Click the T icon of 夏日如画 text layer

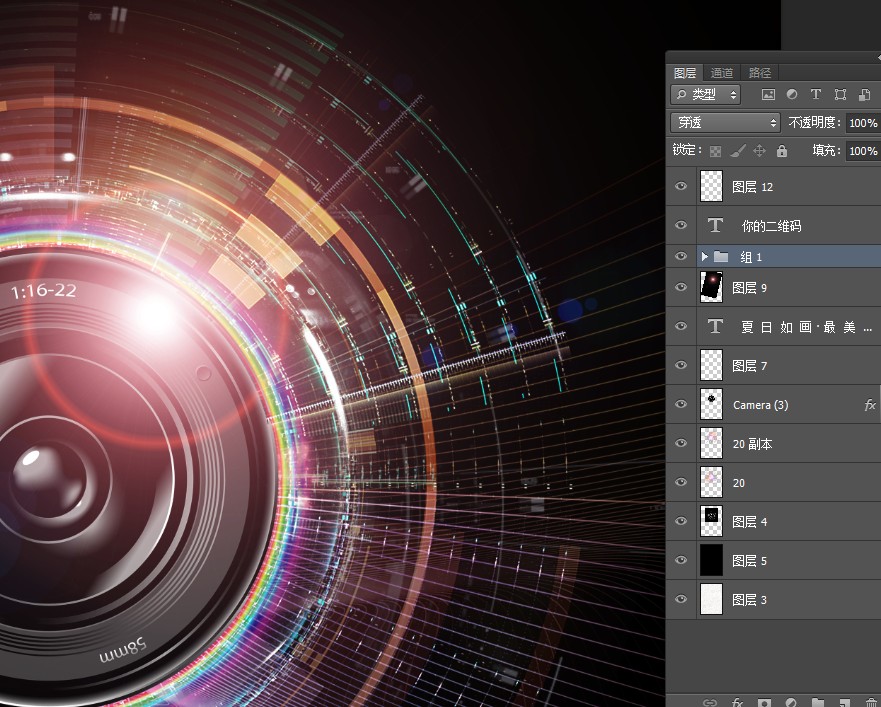point(715,326)
